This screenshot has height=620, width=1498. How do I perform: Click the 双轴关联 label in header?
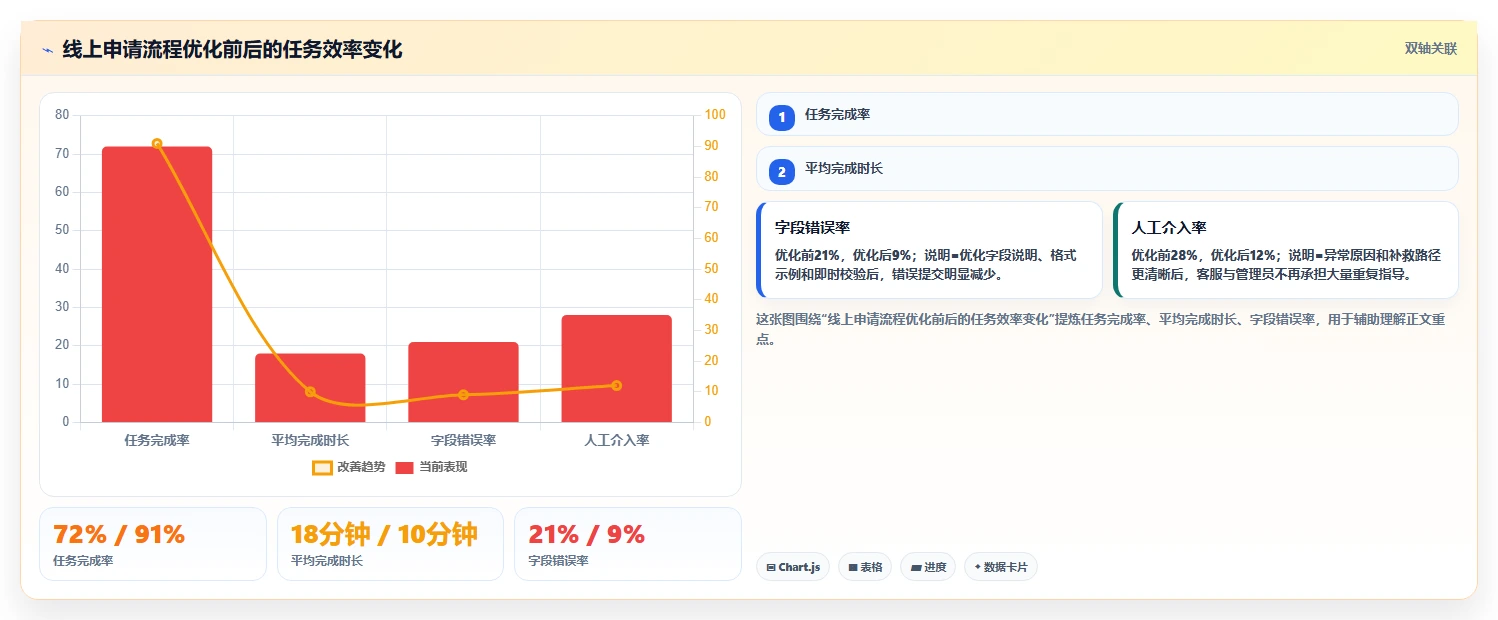pyautogui.click(x=1431, y=48)
